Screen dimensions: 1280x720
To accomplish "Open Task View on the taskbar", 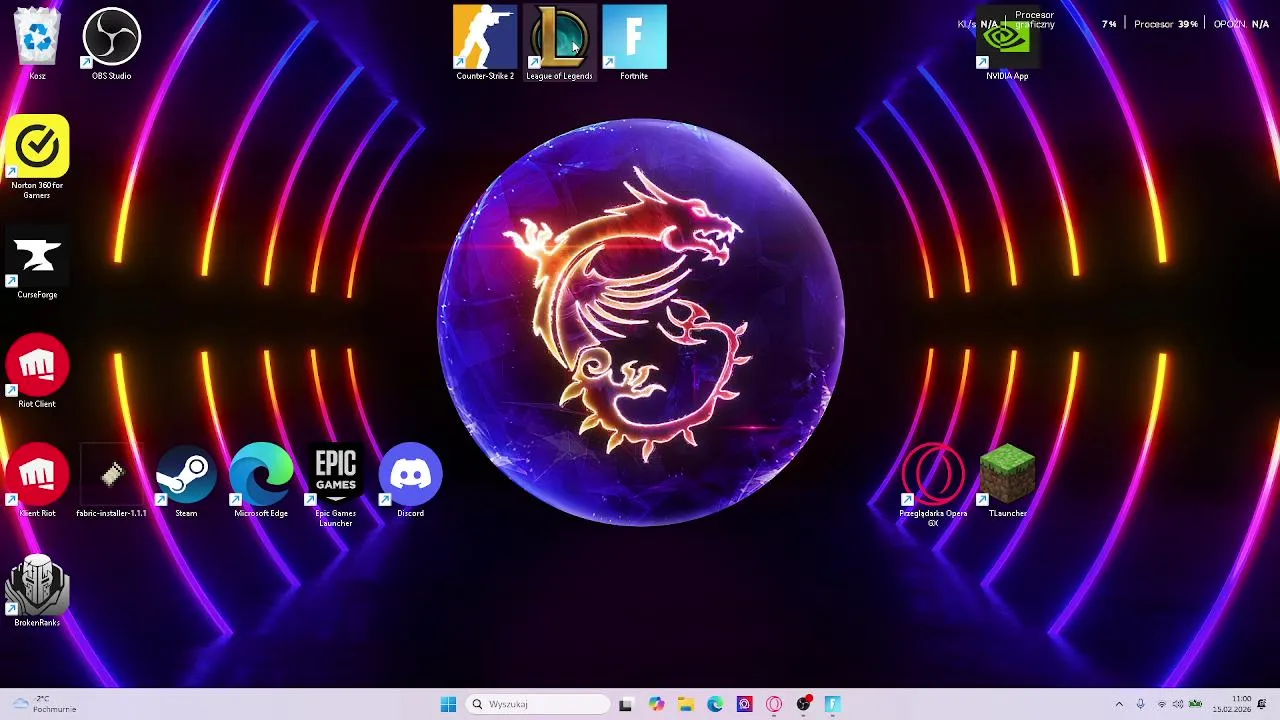I will (625, 704).
